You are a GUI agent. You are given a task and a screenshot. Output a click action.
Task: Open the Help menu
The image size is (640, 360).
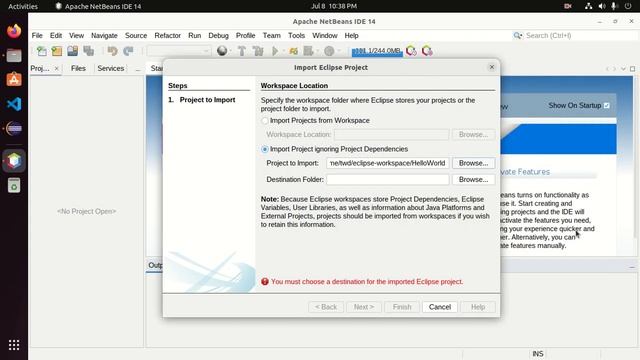pyautogui.click(x=351, y=36)
